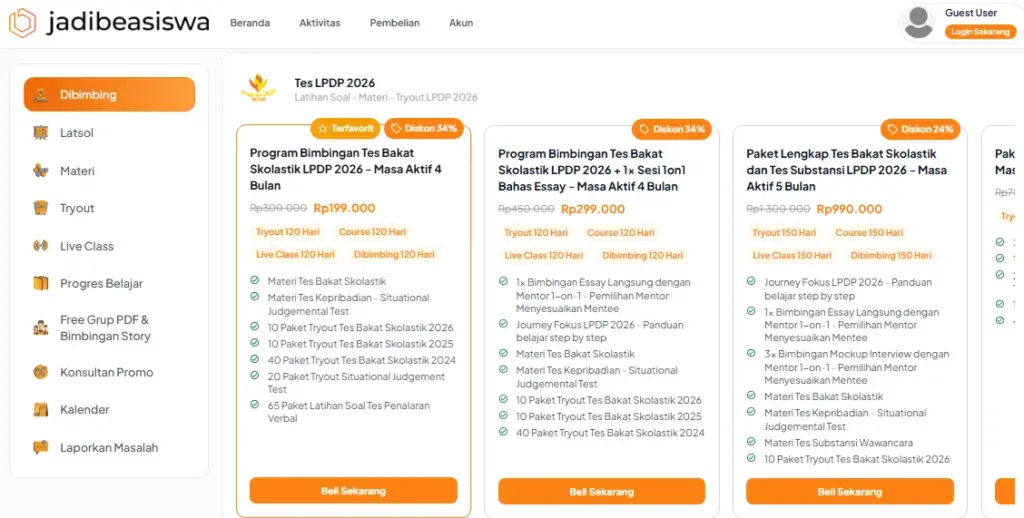Image resolution: width=1024 pixels, height=518 pixels.
Task: Click the Live Class 150 Hari tag
Action: [x=792, y=255]
